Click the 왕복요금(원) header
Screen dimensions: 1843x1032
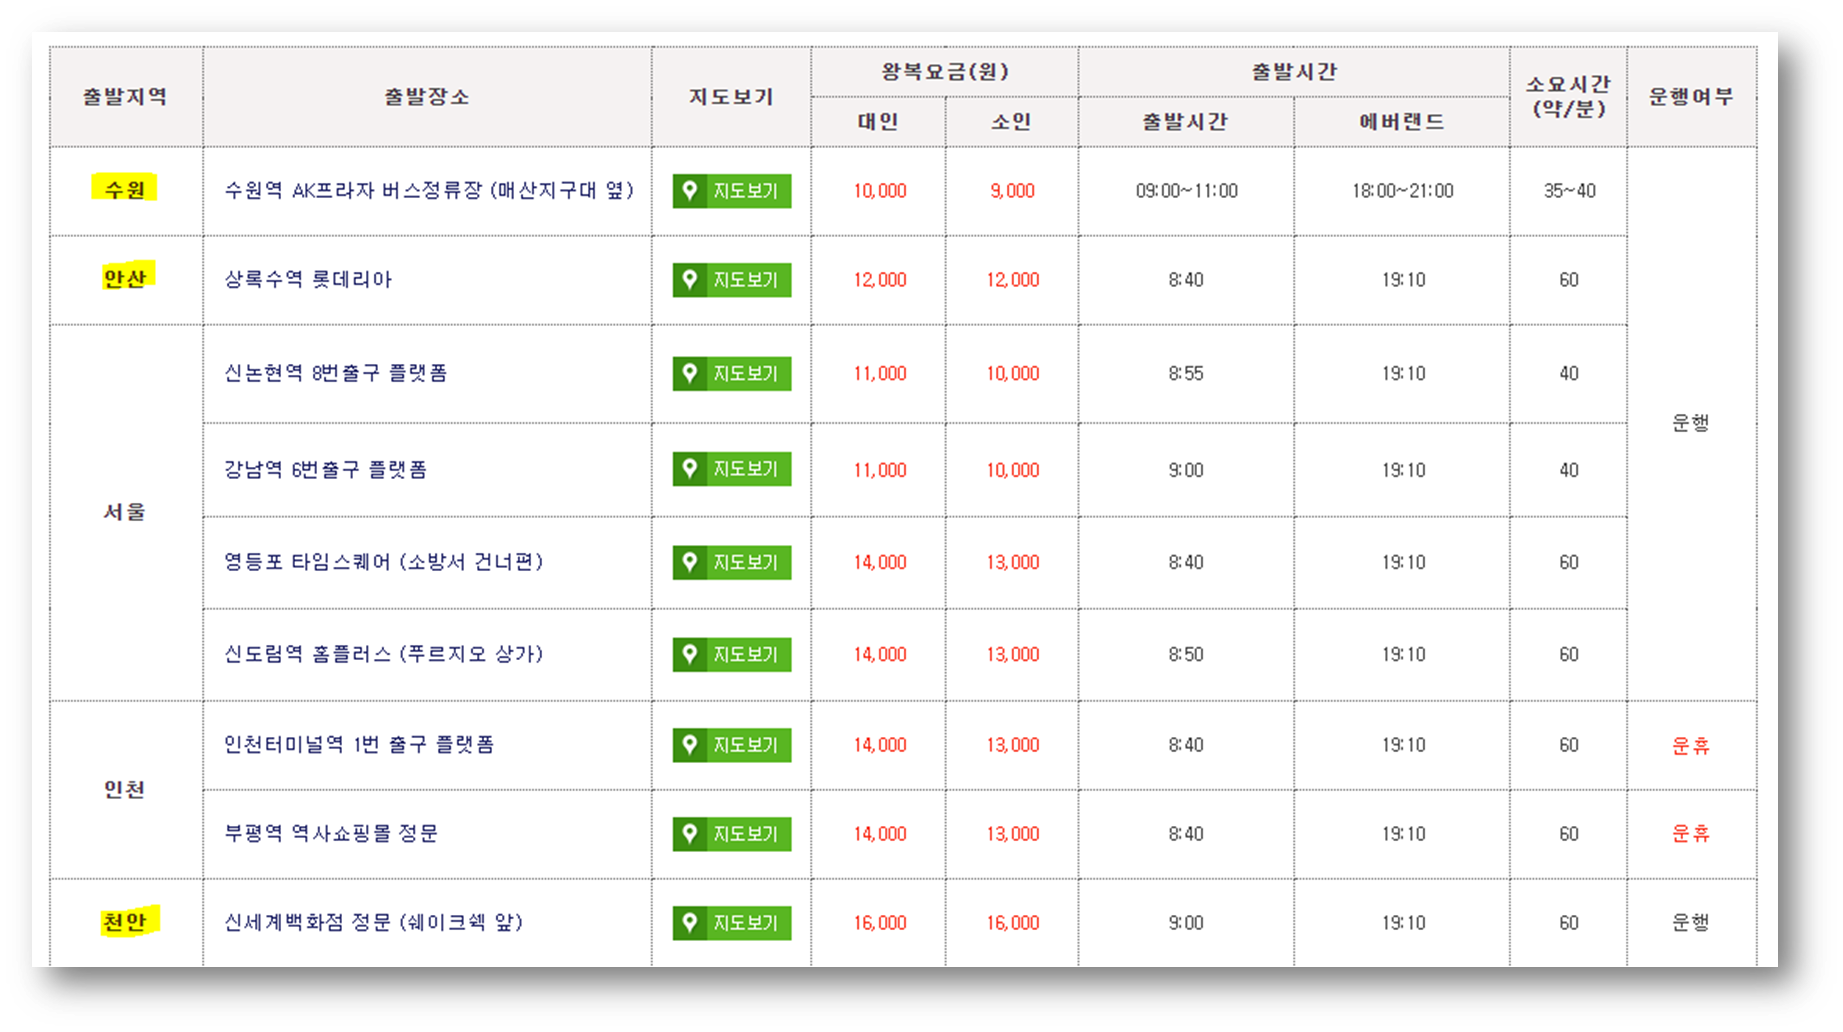click(945, 72)
